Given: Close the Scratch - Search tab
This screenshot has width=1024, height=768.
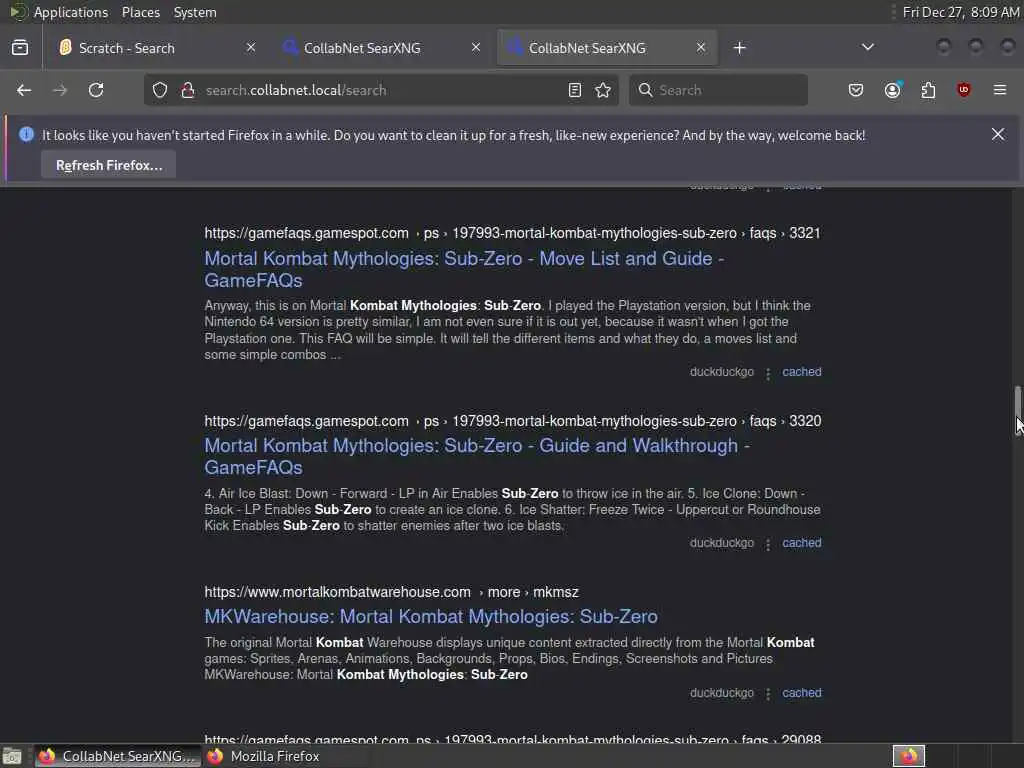Looking at the screenshot, I should [x=251, y=48].
